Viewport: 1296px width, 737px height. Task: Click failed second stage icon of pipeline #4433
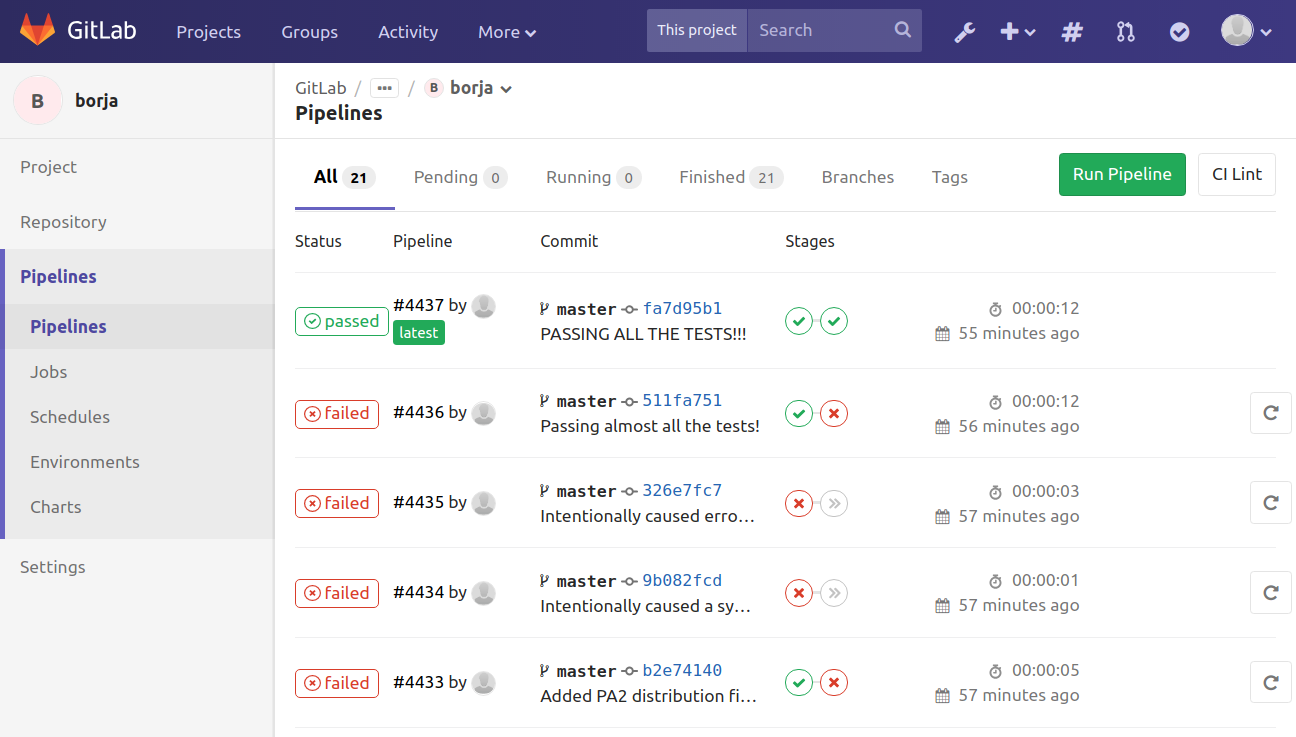click(x=834, y=683)
